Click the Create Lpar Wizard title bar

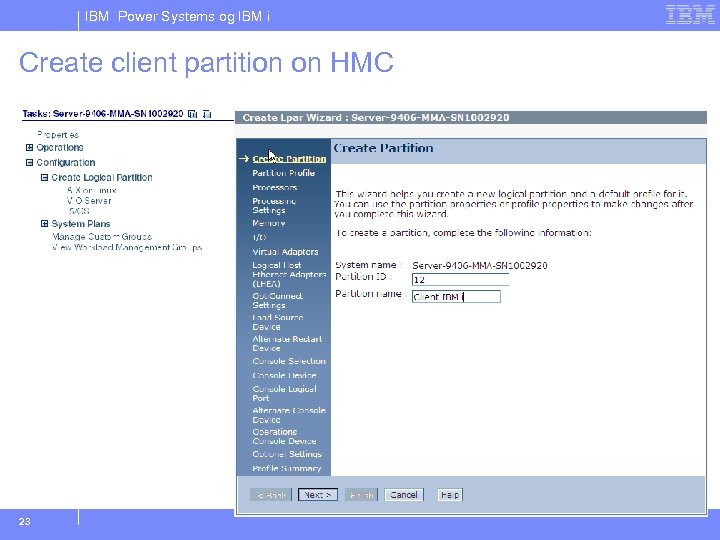coord(471,118)
